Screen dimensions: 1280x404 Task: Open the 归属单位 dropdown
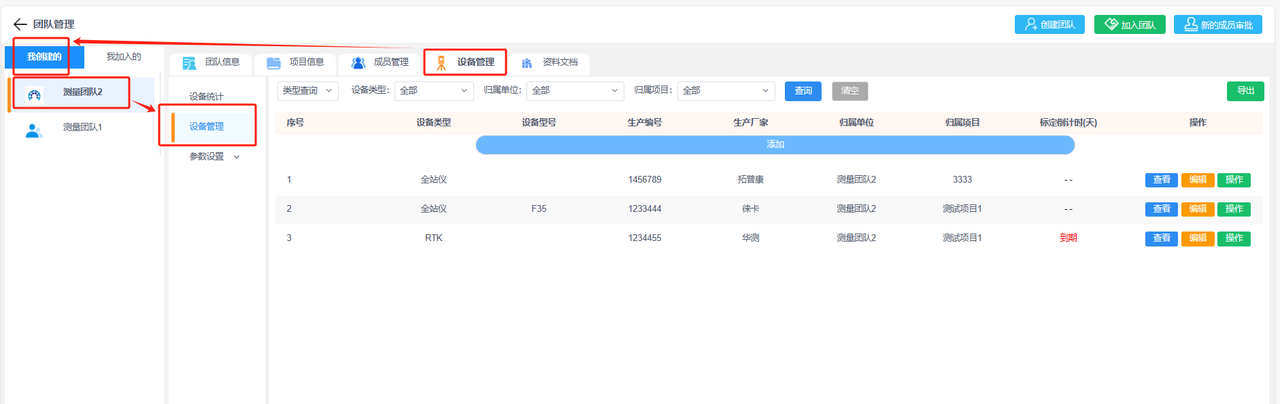pos(574,91)
